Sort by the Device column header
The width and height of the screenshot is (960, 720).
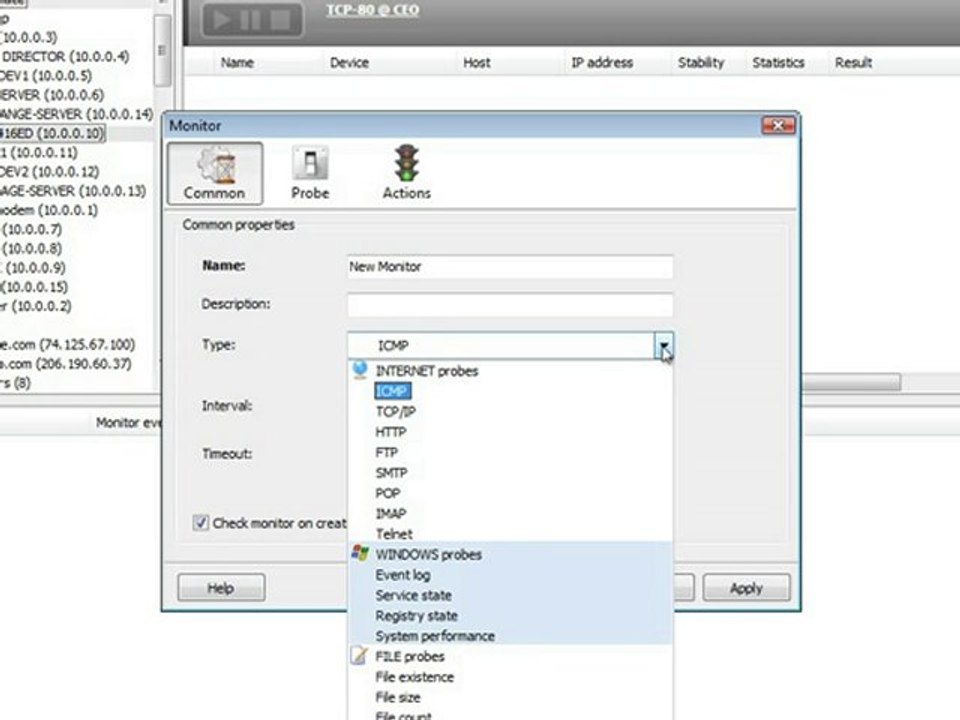349,62
